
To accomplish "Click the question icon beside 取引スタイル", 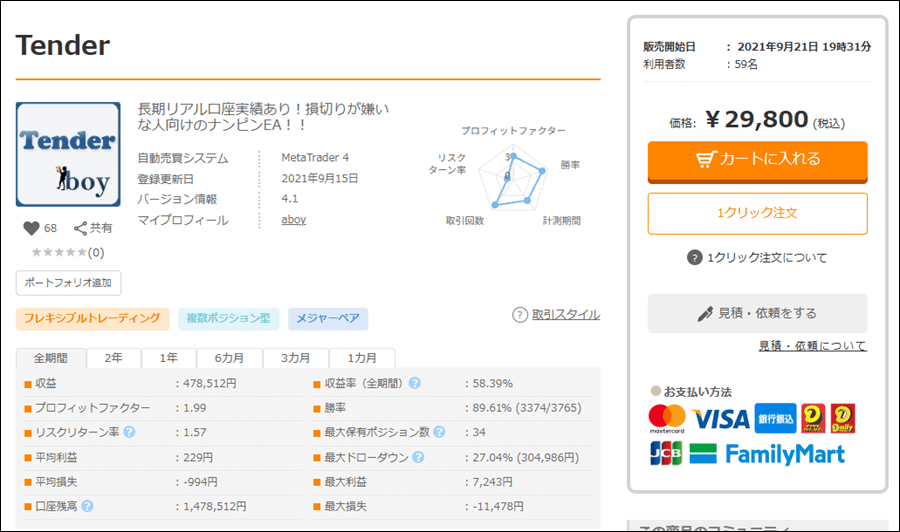I will pyautogui.click(x=519, y=315).
